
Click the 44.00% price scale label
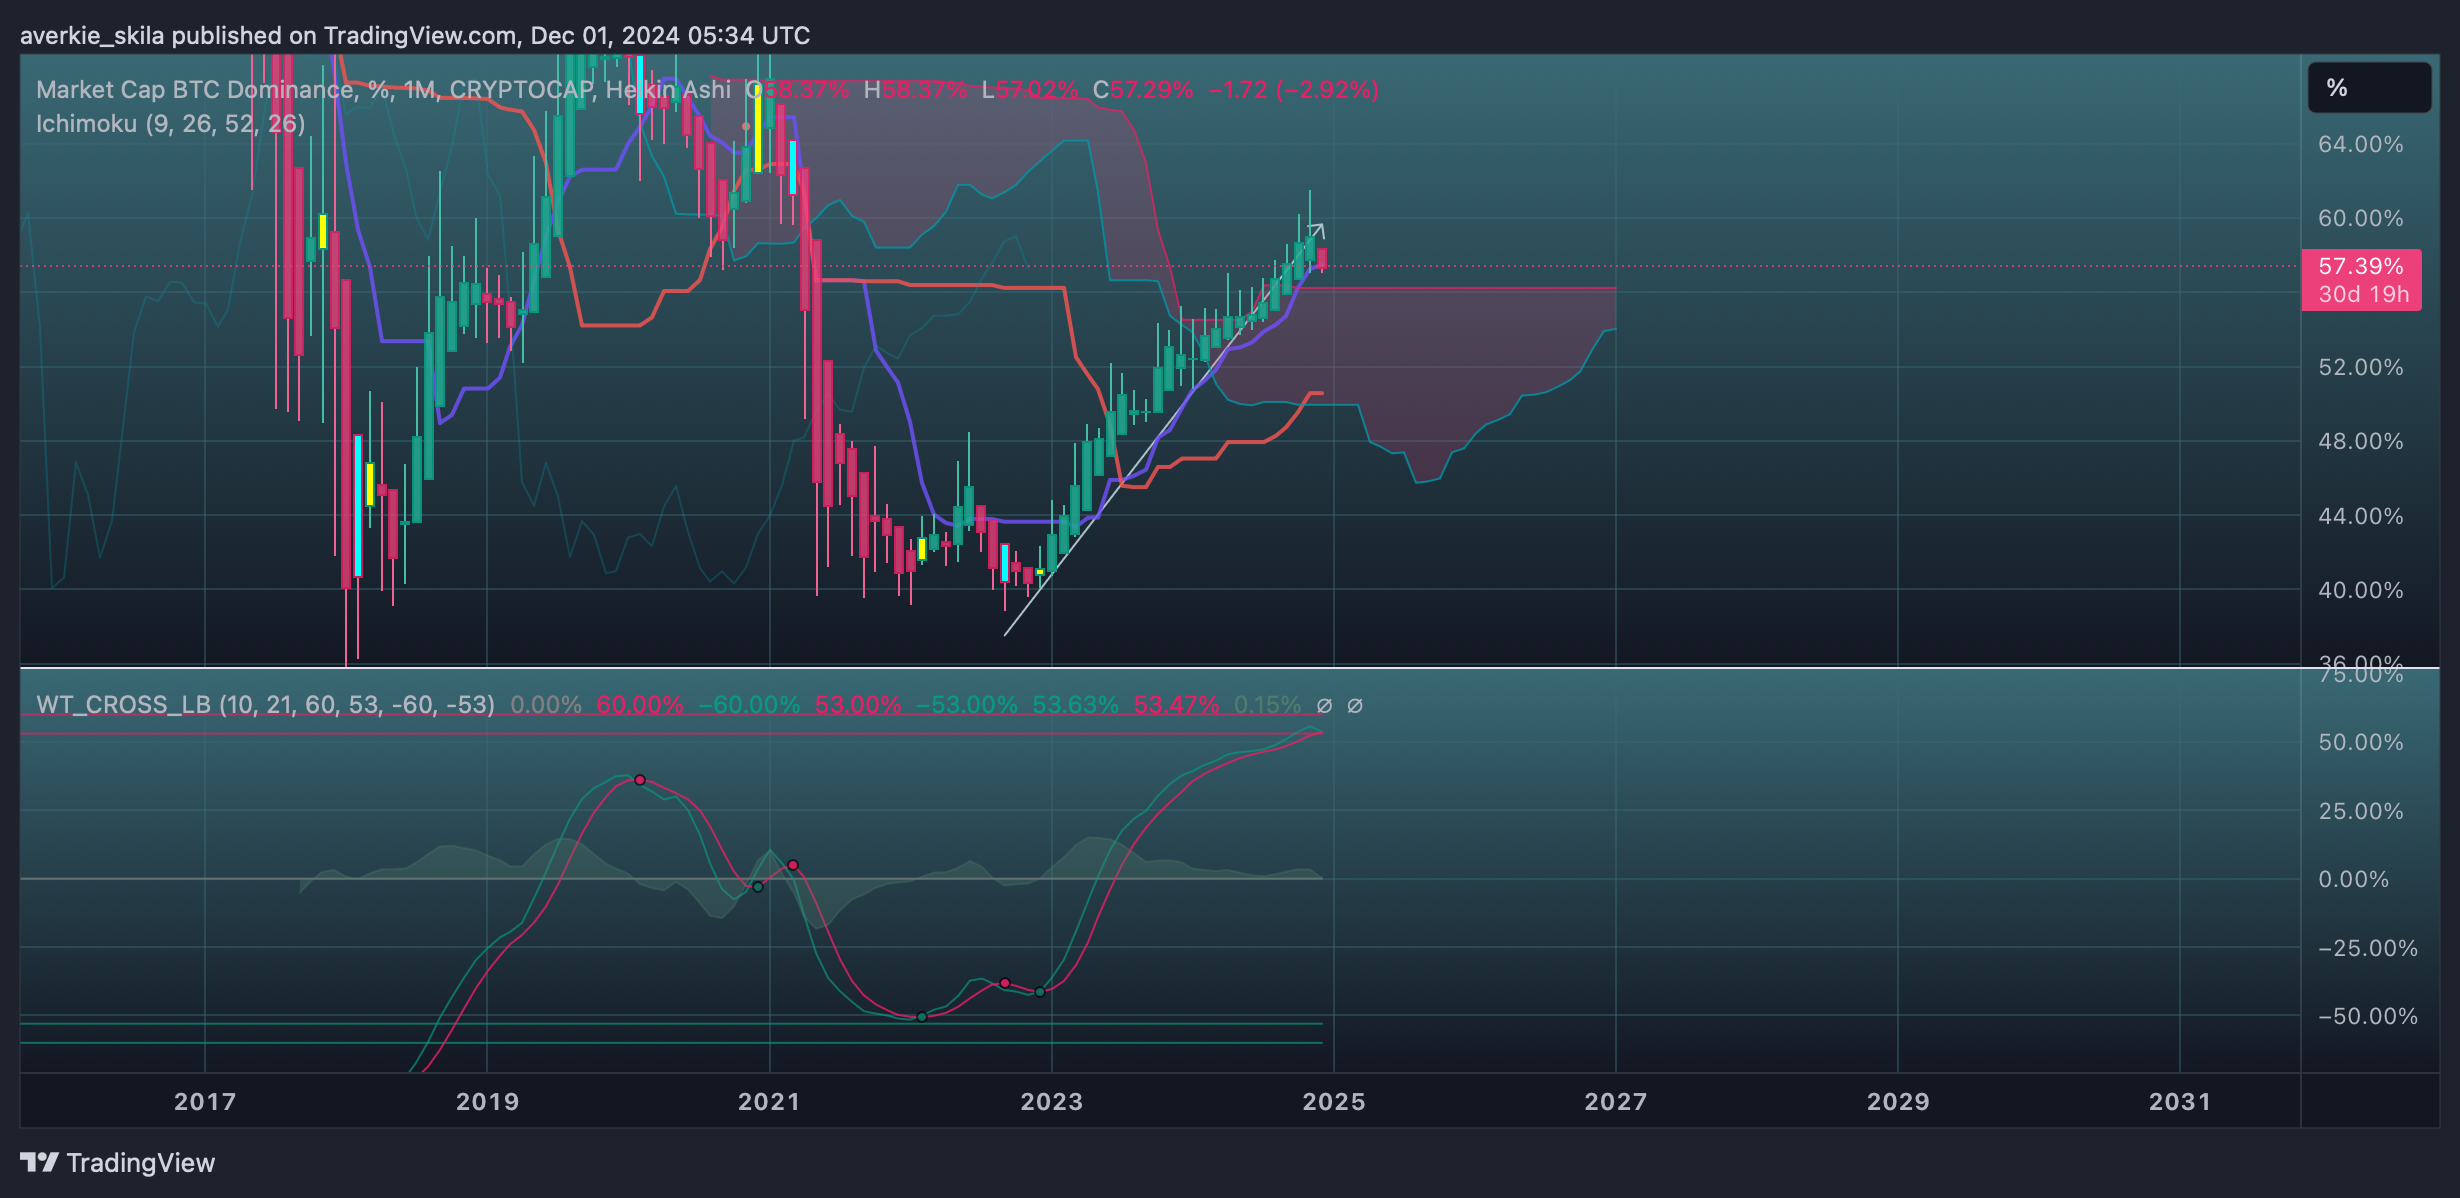(x=2361, y=516)
